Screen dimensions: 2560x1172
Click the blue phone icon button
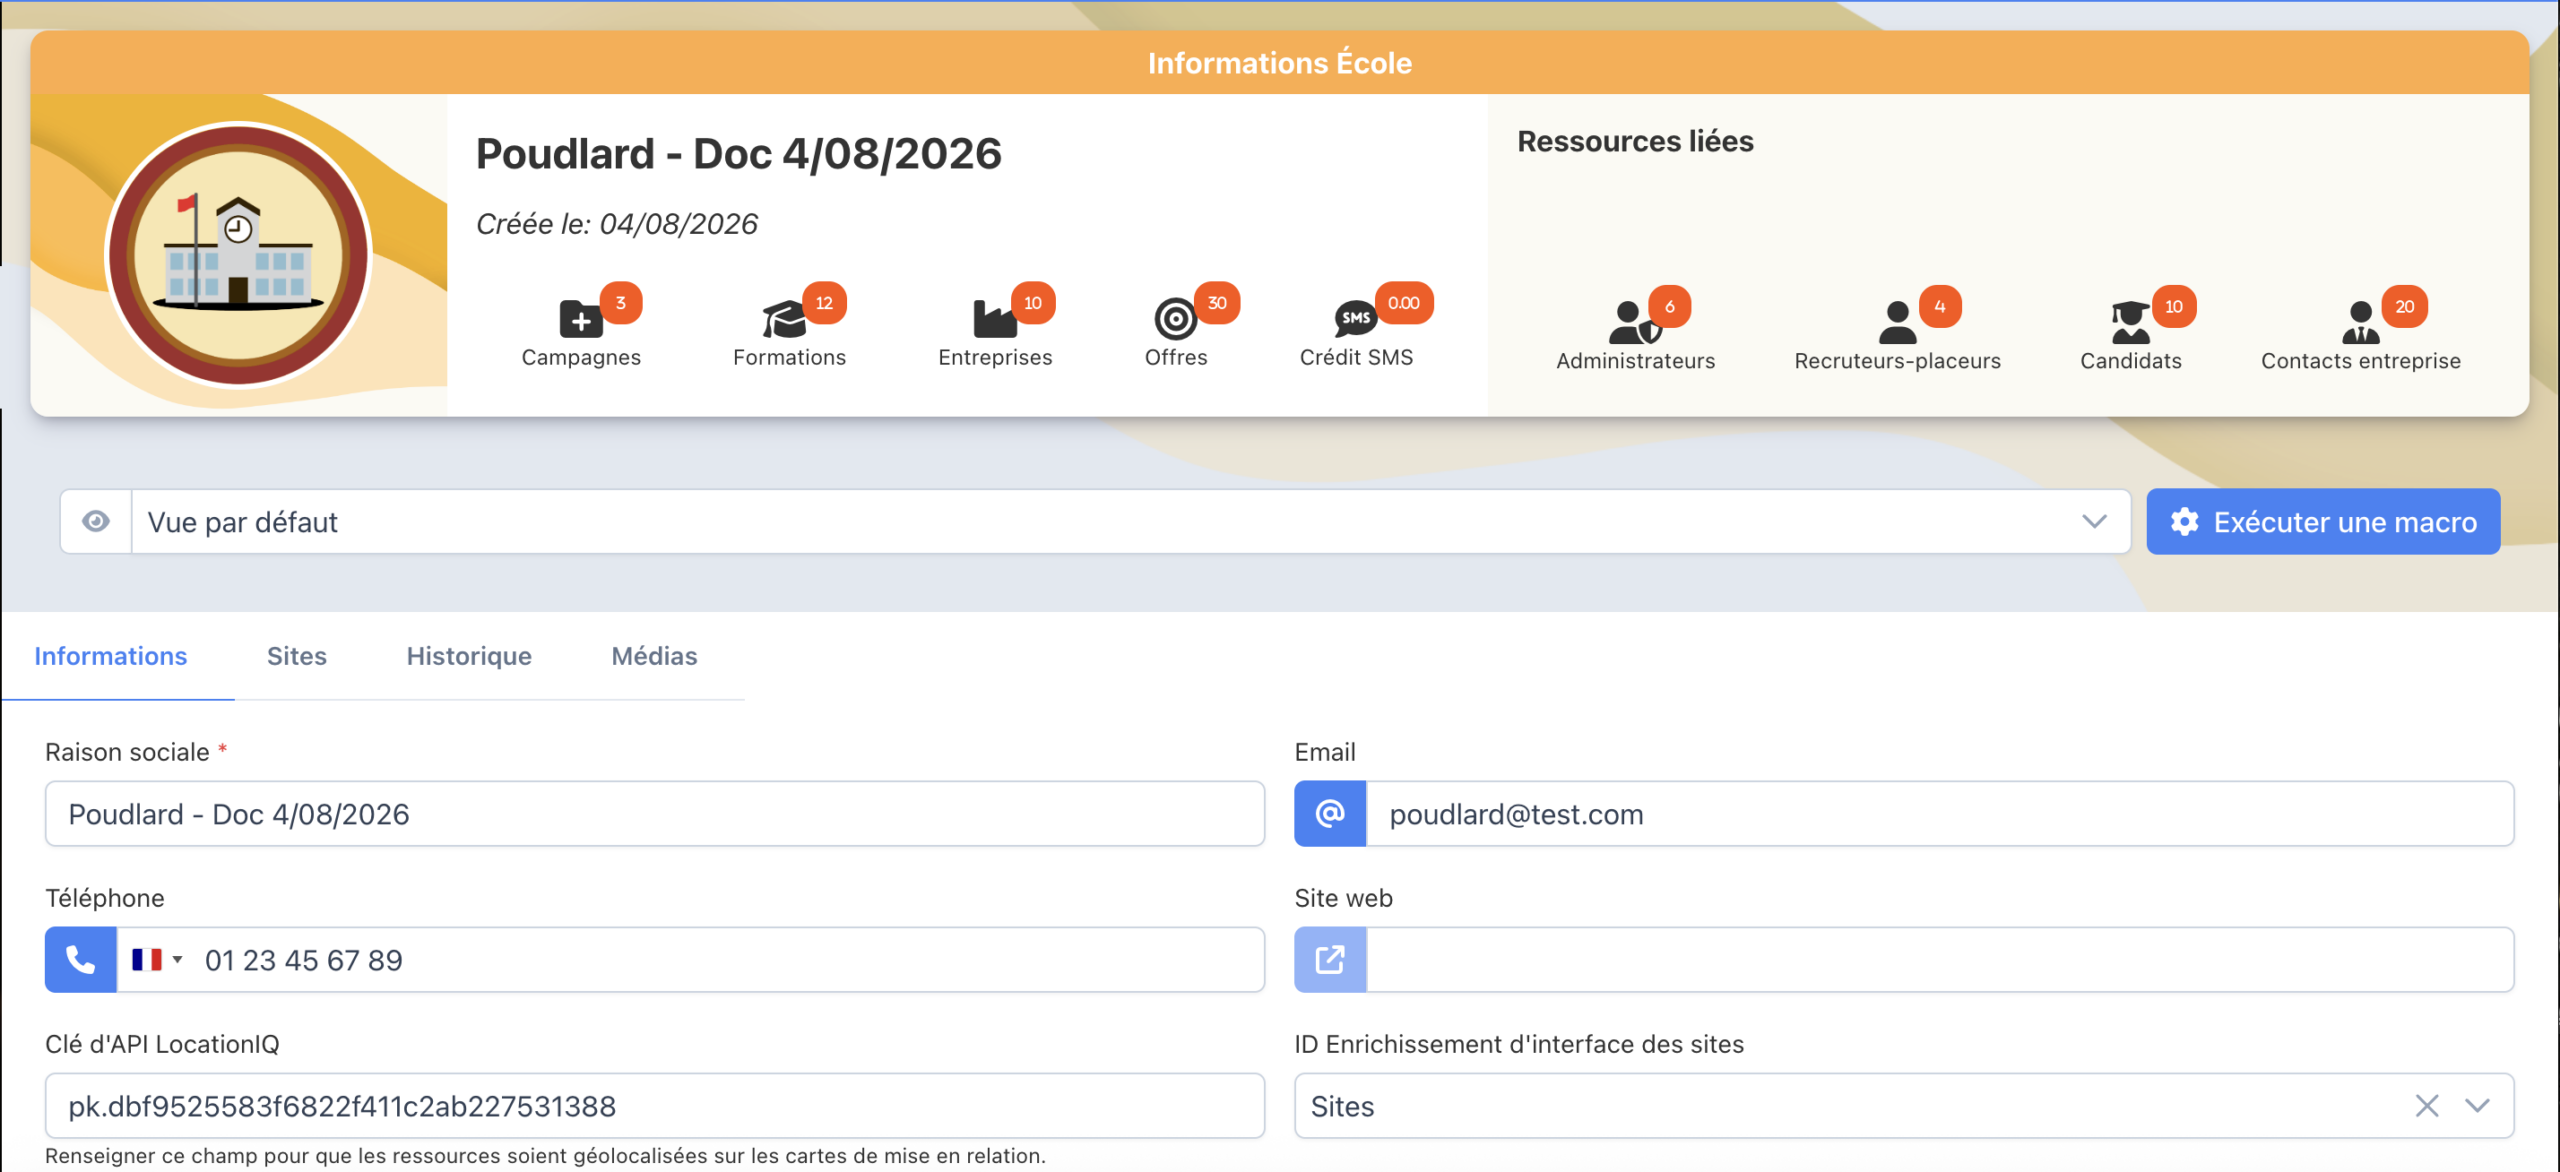click(81, 960)
